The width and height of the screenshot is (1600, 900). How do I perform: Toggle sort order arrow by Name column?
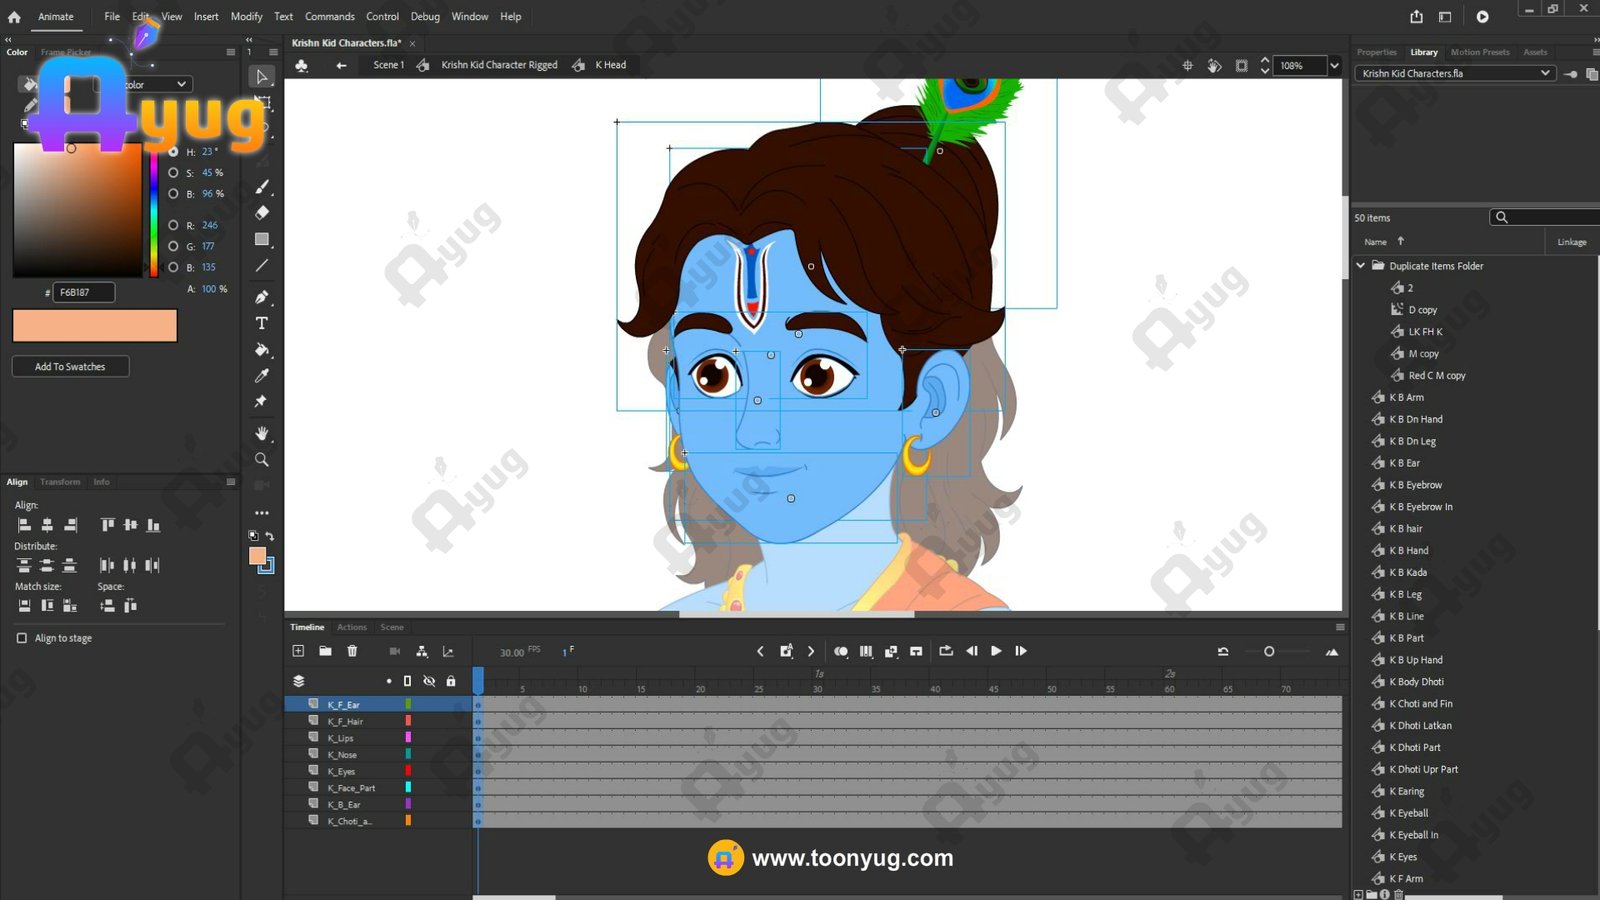pos(1400,241)
